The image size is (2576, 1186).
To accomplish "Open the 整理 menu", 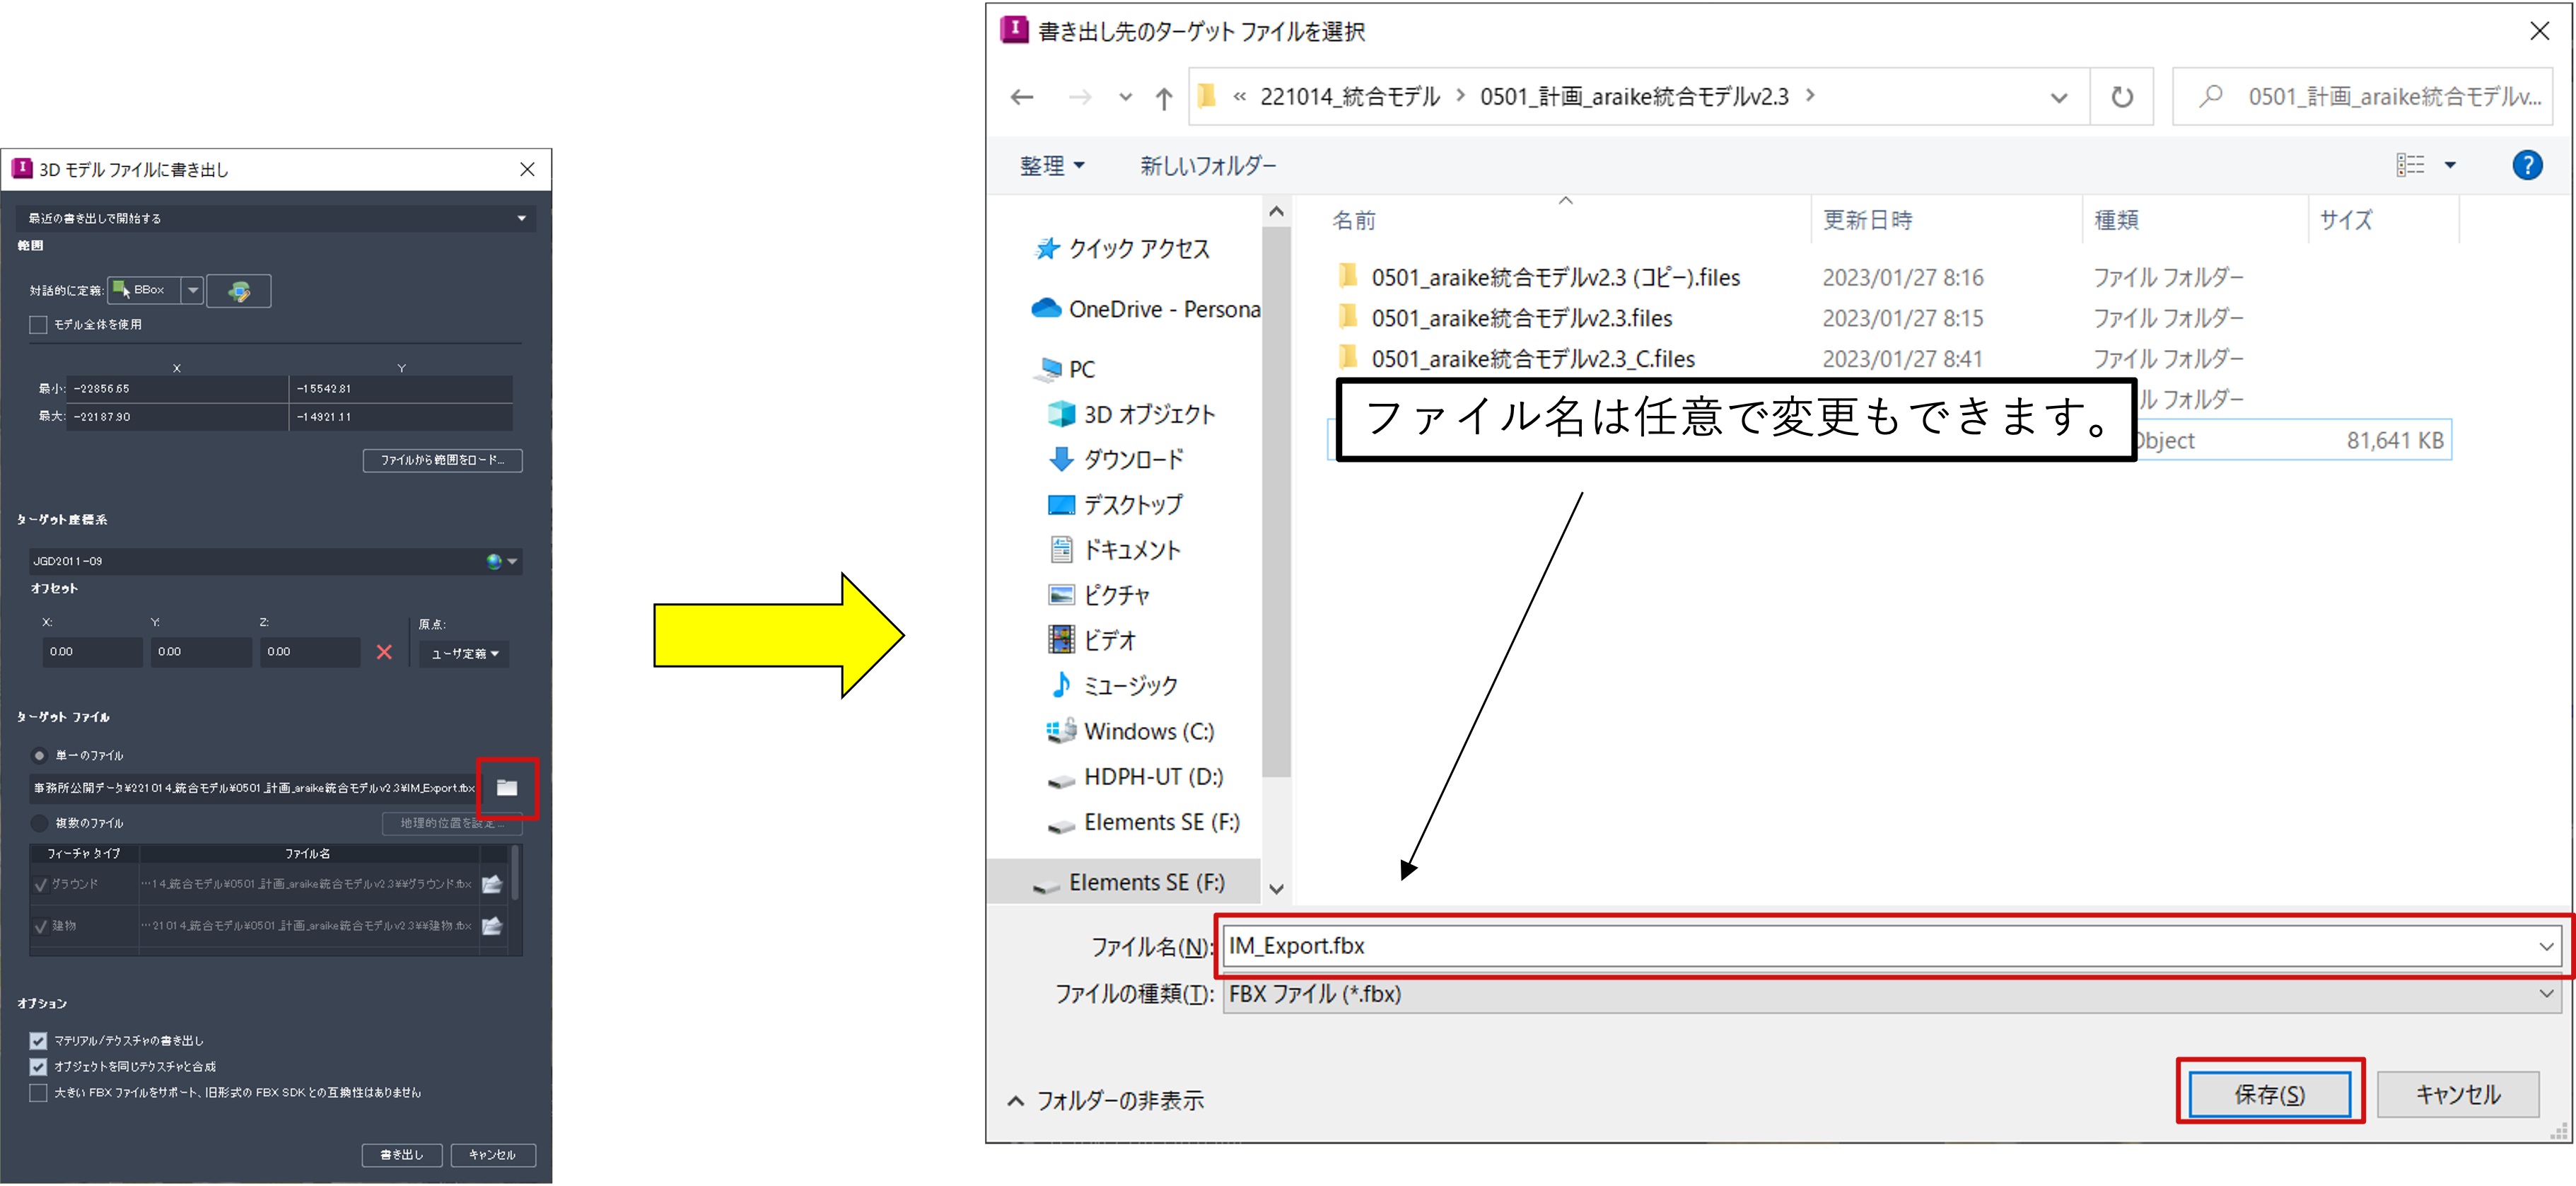I will tap(1051, 166).
